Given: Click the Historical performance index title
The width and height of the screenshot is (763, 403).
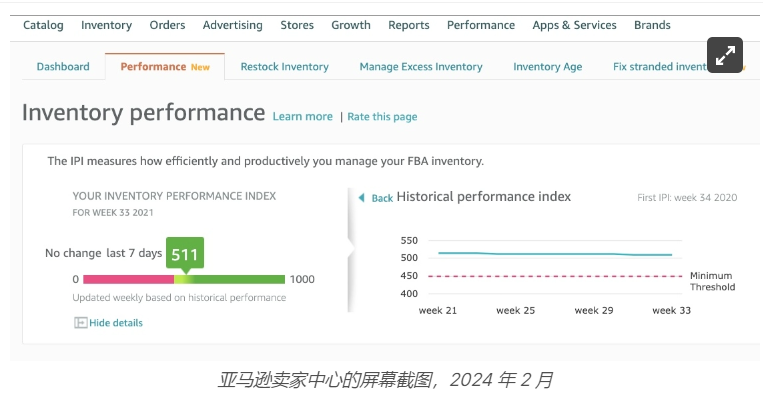Looking at the screenshot, I should (x=484, y=197).
